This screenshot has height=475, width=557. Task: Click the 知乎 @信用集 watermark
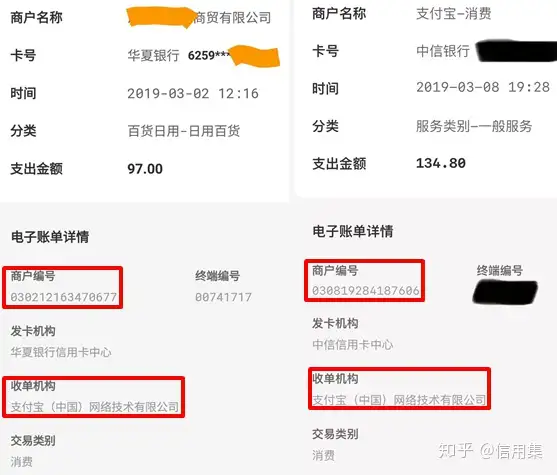[490, 451]
